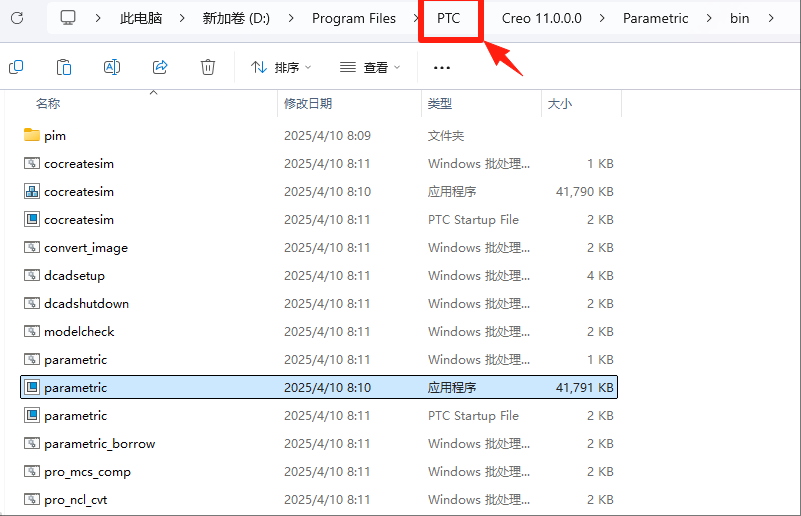Screen dimensions: 801x516
Task: Sort by the 大小 column header
Action: click(x=560, y=104)
